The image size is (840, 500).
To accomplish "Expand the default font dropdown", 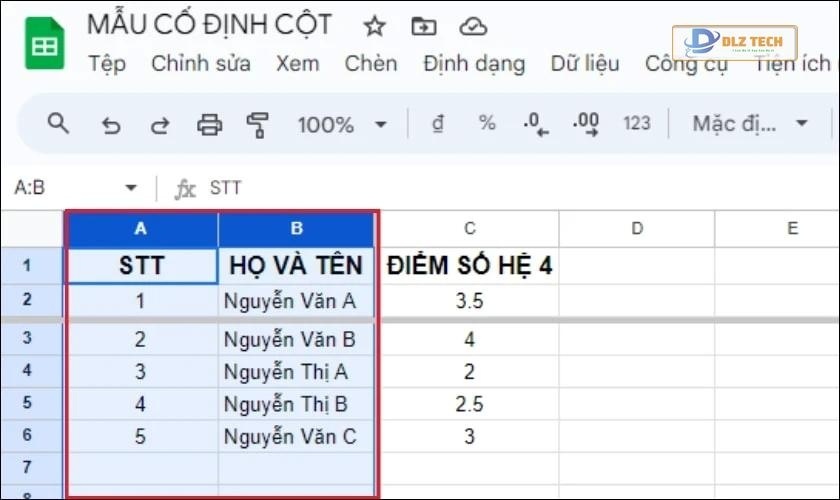I will pyautogui.click(x=750, y=124).
